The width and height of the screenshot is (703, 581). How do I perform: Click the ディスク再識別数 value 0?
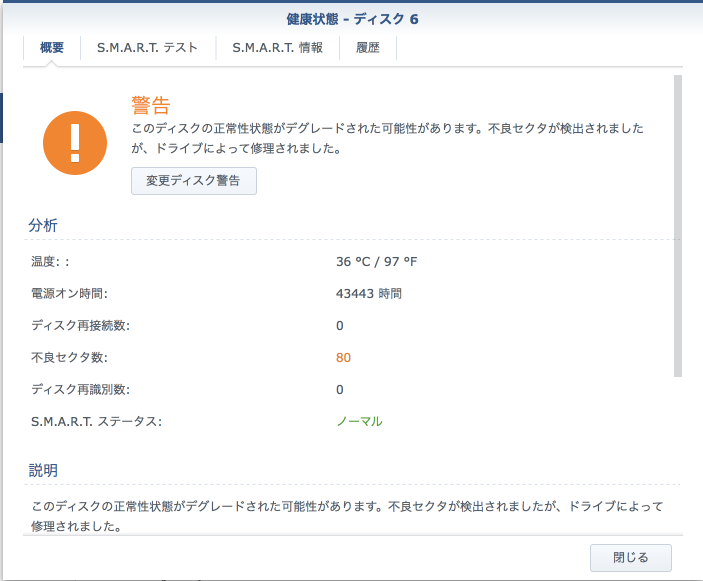click(340, 389)
